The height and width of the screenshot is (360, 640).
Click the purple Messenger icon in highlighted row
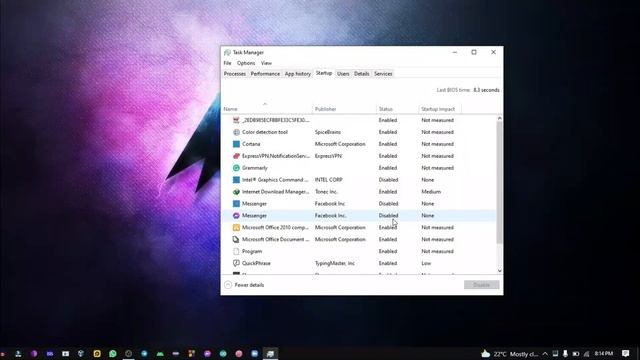coord(236,216)
